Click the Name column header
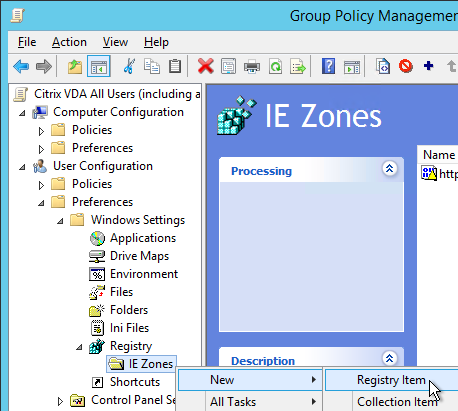Image resolution: width=458 pixels, height=411 pixels. click(x=438, y=155)
